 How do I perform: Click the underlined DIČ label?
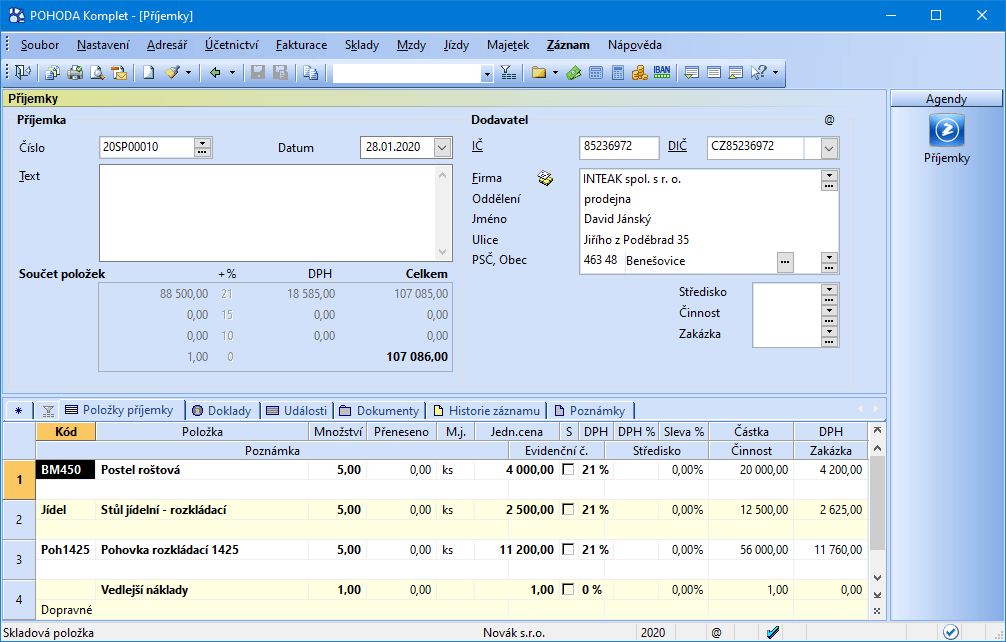coord(677,146)
